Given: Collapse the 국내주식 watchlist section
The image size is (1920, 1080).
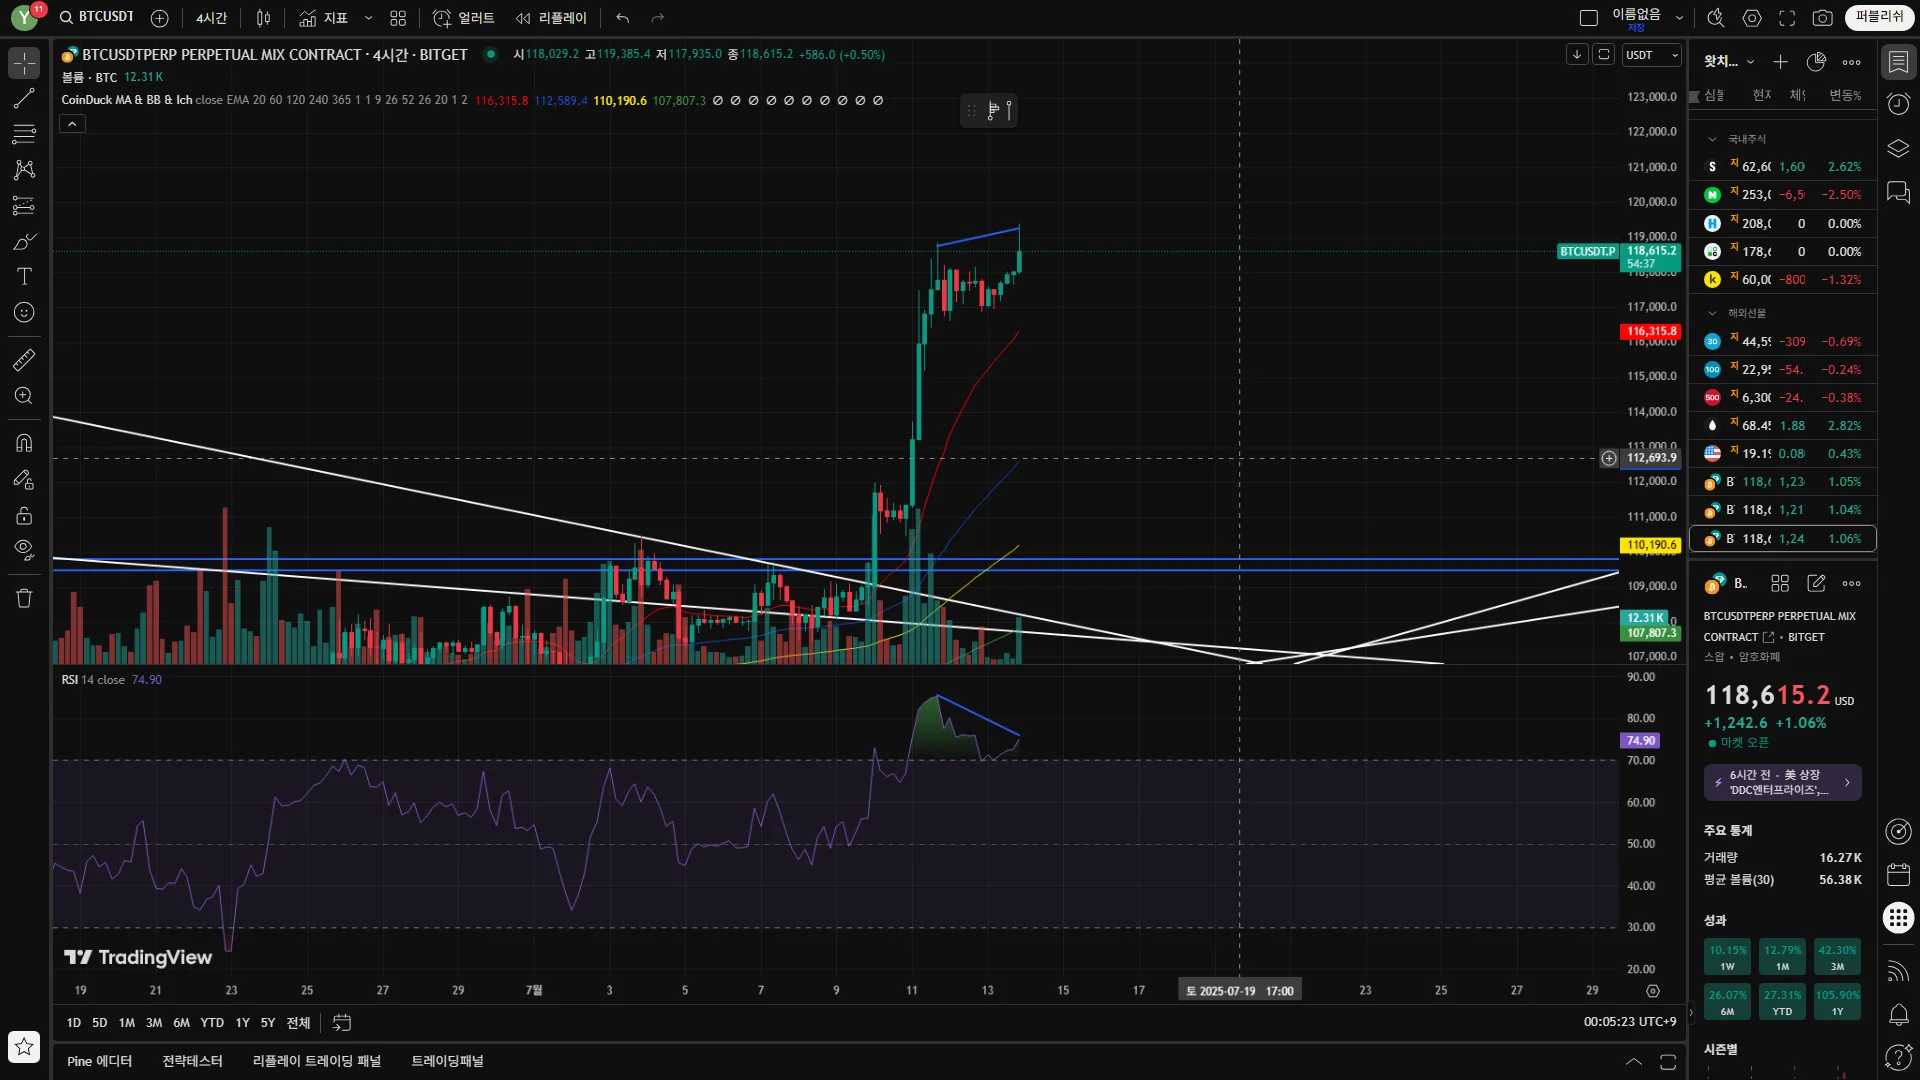Looking at the screenshot, I should 1712,139.
